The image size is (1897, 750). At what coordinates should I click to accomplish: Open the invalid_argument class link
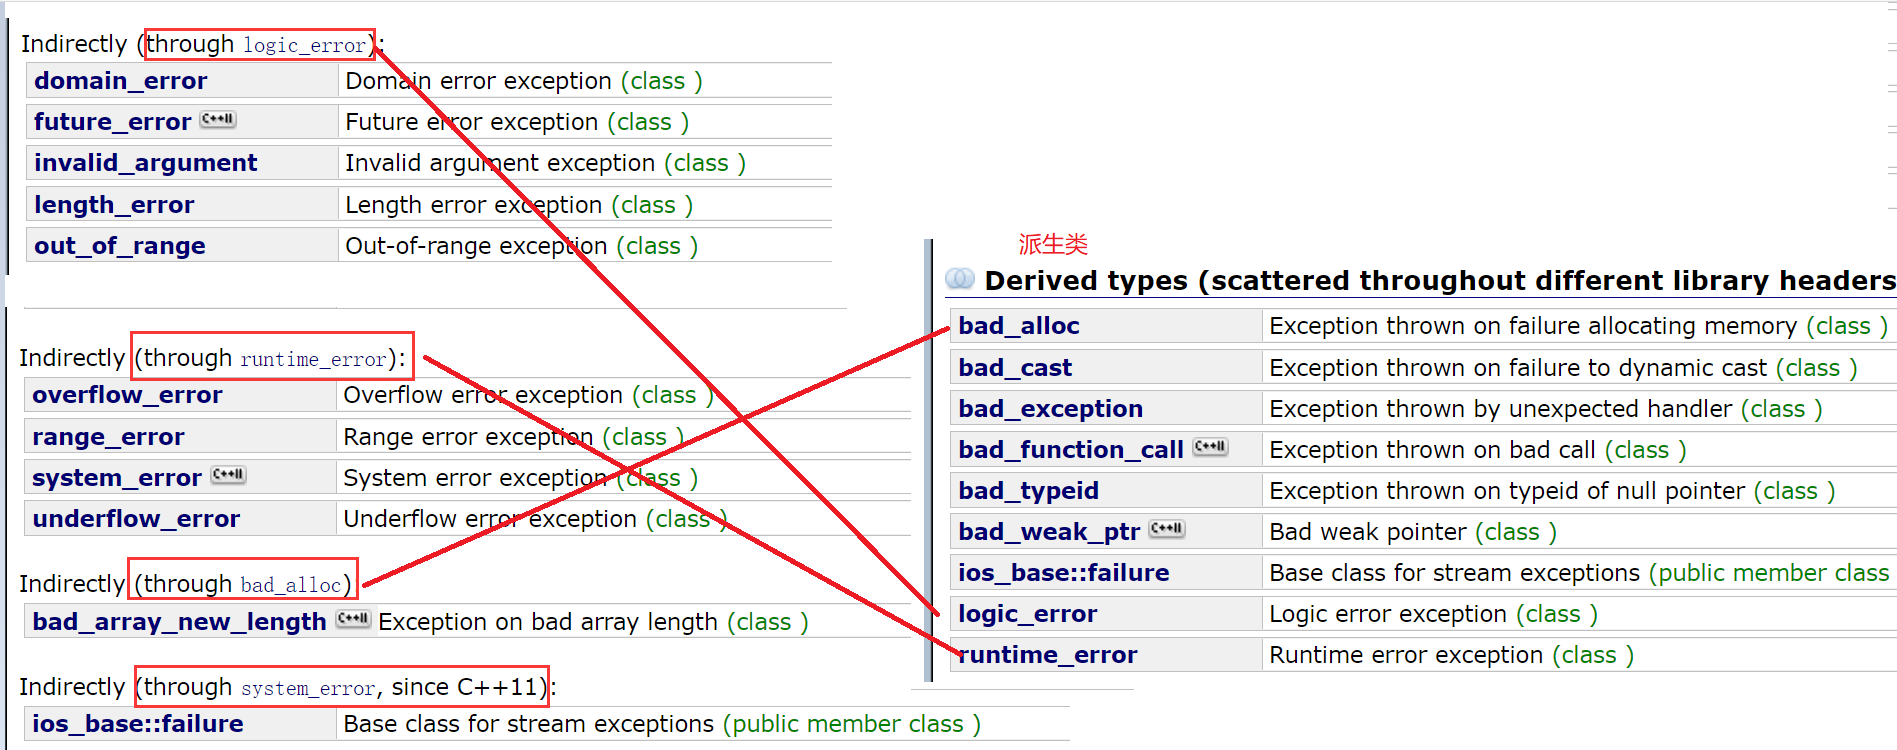[145, 163]
